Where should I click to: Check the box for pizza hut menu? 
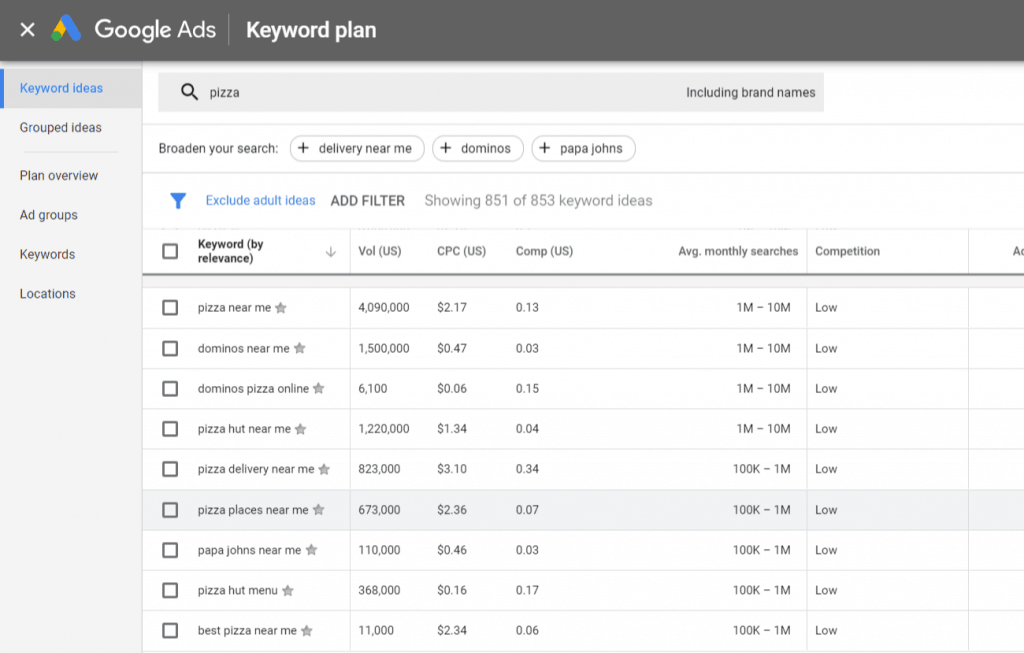pyautogui.click(x=170, y=590)
